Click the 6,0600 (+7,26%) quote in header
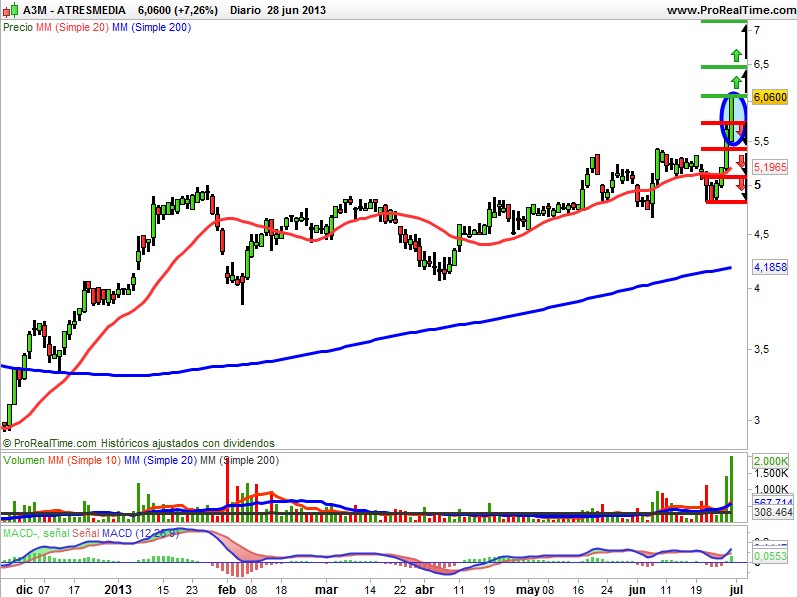 coord(178,10)
